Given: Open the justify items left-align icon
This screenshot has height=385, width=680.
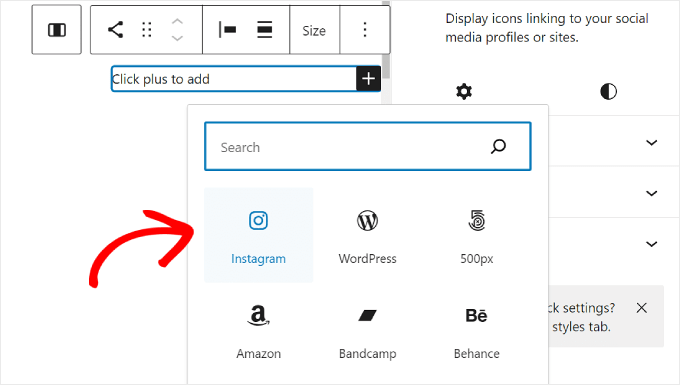Looking at the screenshot, I should [x=227, y=30].
